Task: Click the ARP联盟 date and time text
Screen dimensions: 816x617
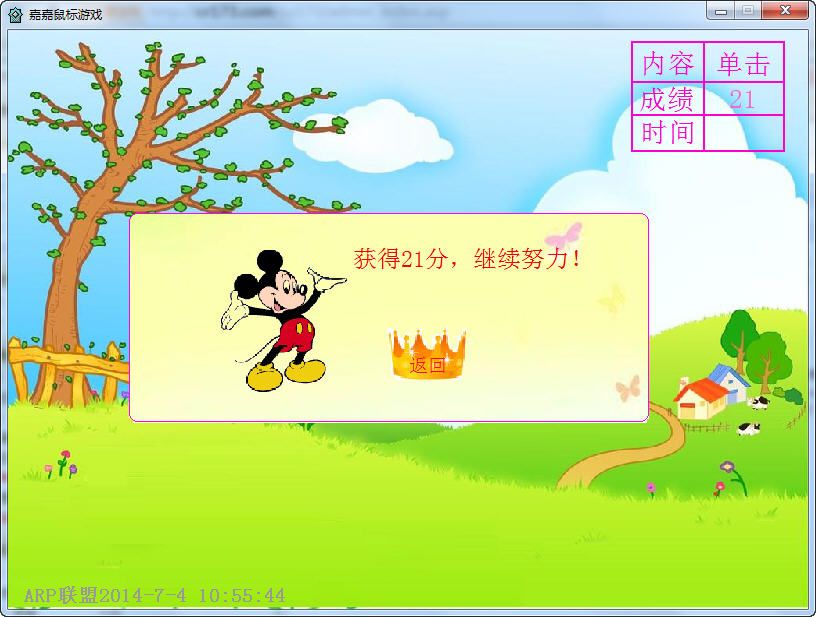Action: (x=155, y=595)
